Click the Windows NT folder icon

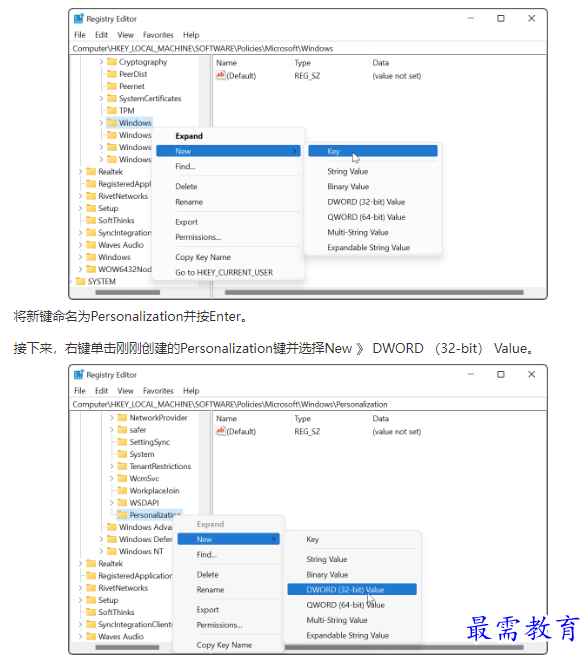coord(112,551)
